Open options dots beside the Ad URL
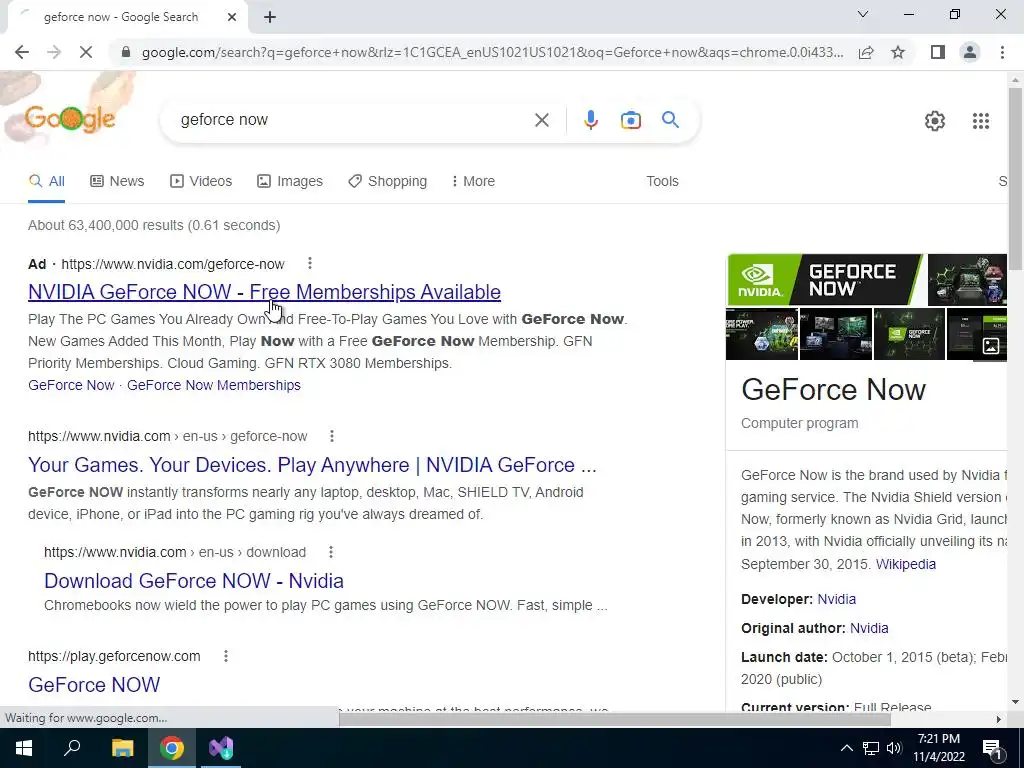The width and height of the screenshot is (1024, 768). pos(310,263)
